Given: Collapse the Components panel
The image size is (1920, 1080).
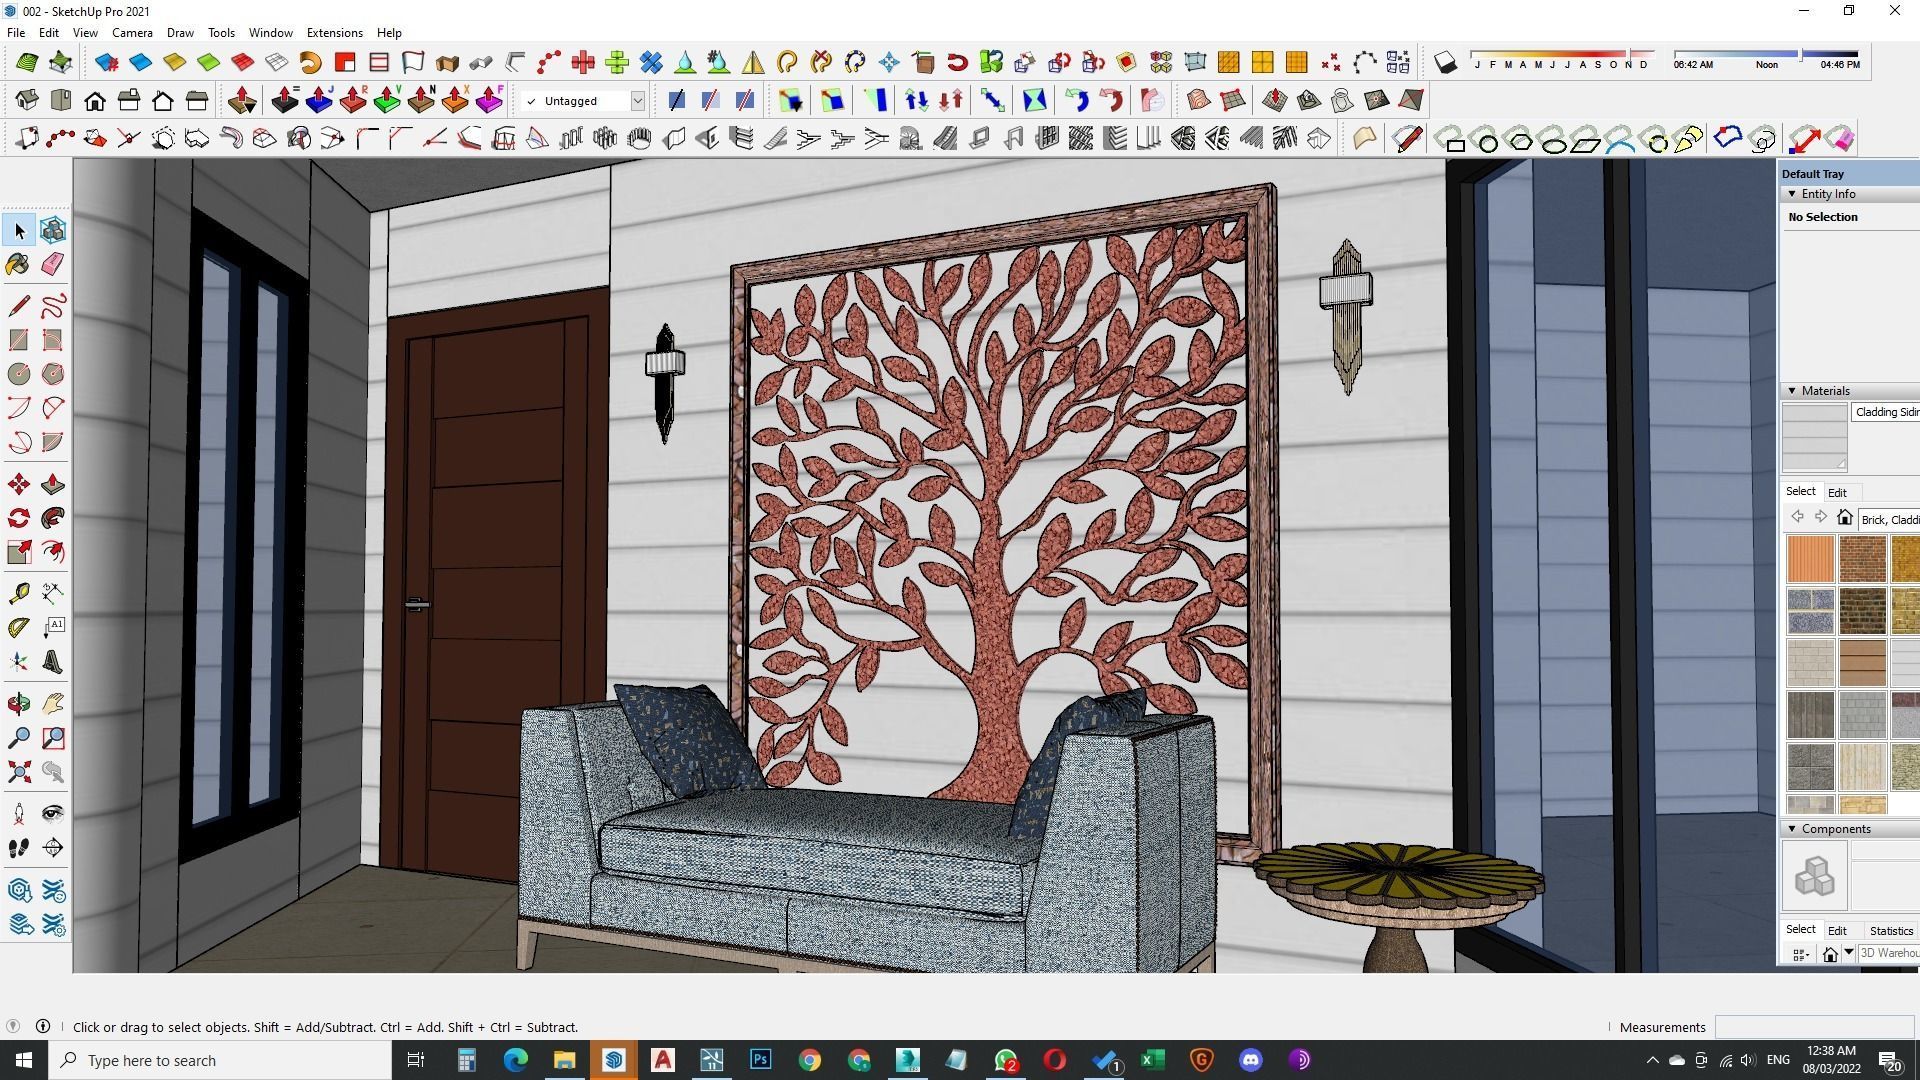Looking at the screenshot, I should tap(1791, 829).
